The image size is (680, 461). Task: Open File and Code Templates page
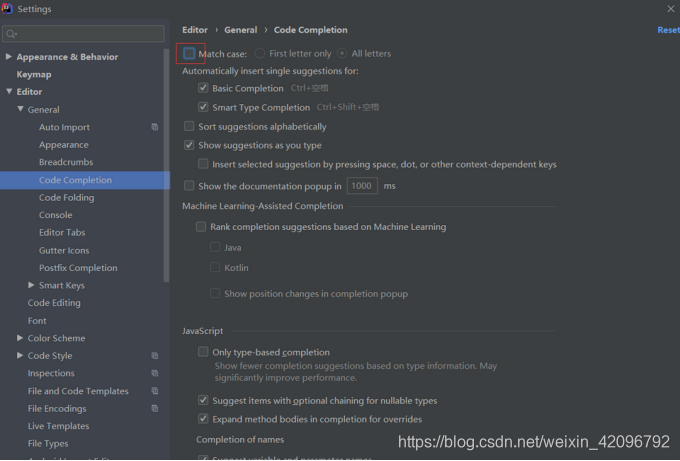[x=78, y=391]
